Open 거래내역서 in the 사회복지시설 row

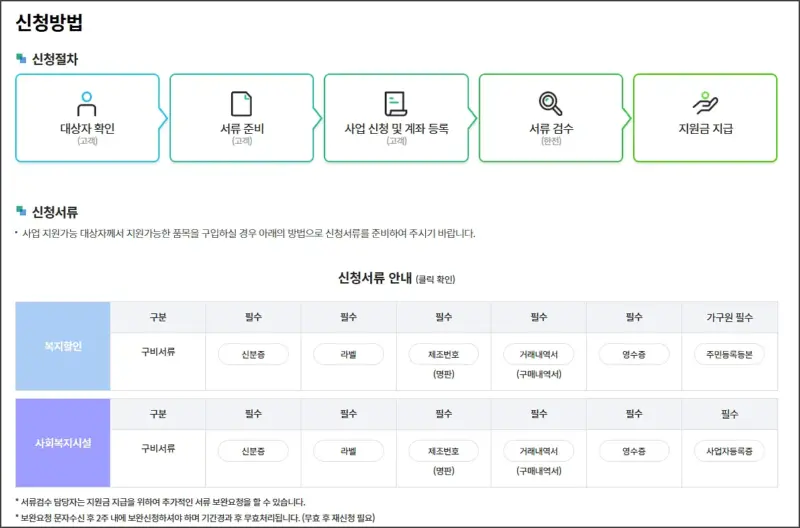pyautogui.click(x=539, y=451)
